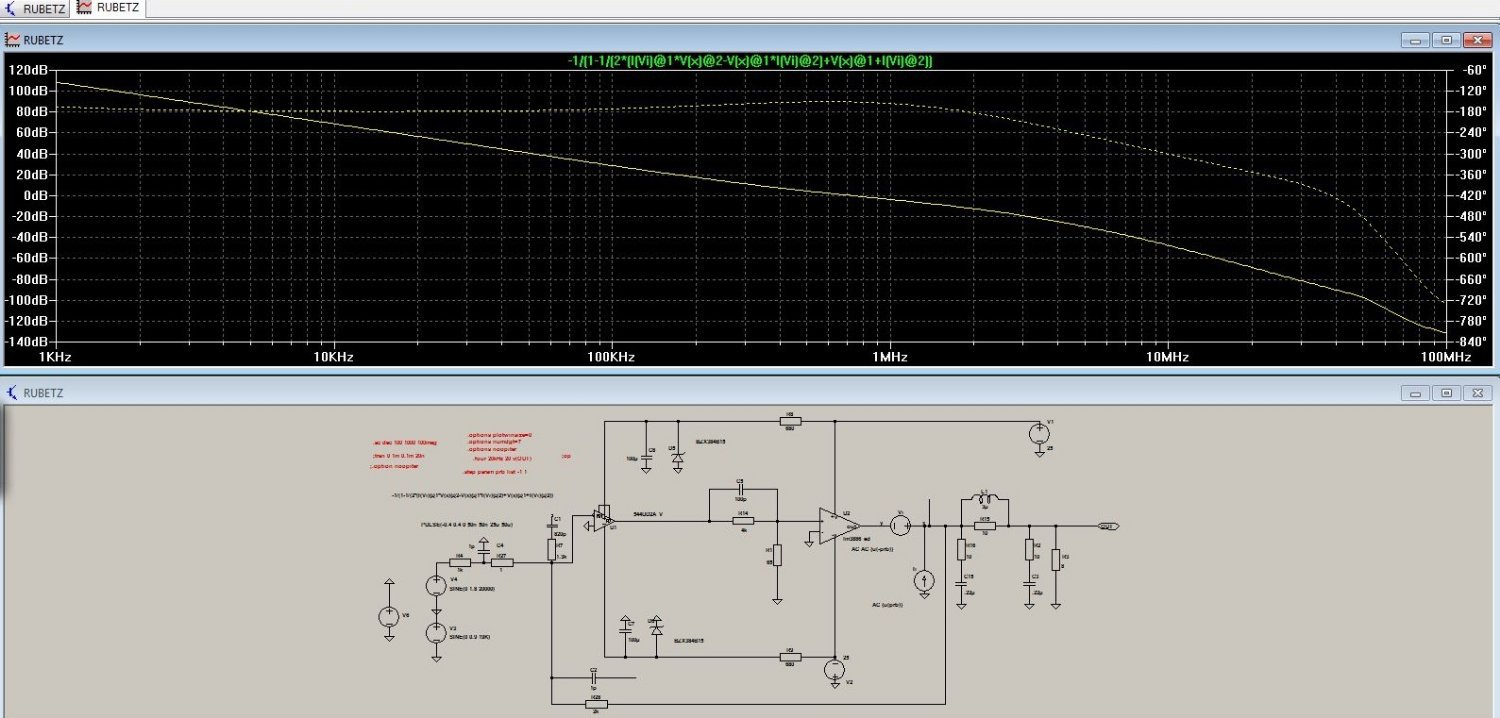This screenshot has height=718, width=1500.
Task: Click the OUT output port label
Action: coord(1106,525)
